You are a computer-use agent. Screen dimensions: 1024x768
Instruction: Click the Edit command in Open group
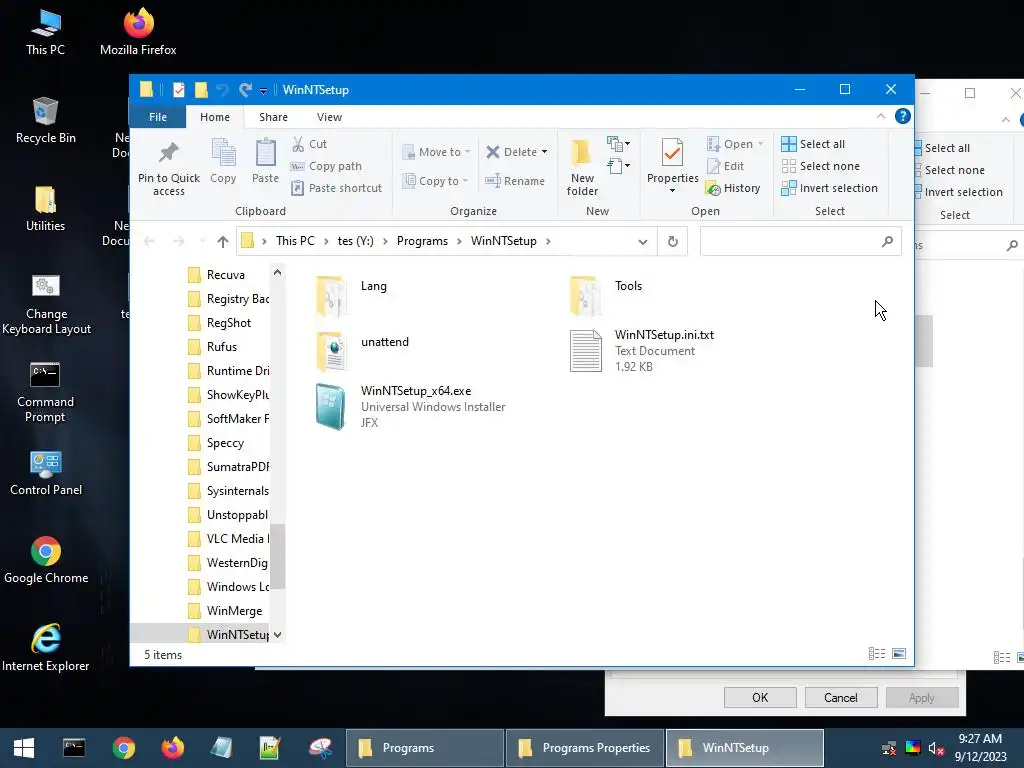point(726,166)
